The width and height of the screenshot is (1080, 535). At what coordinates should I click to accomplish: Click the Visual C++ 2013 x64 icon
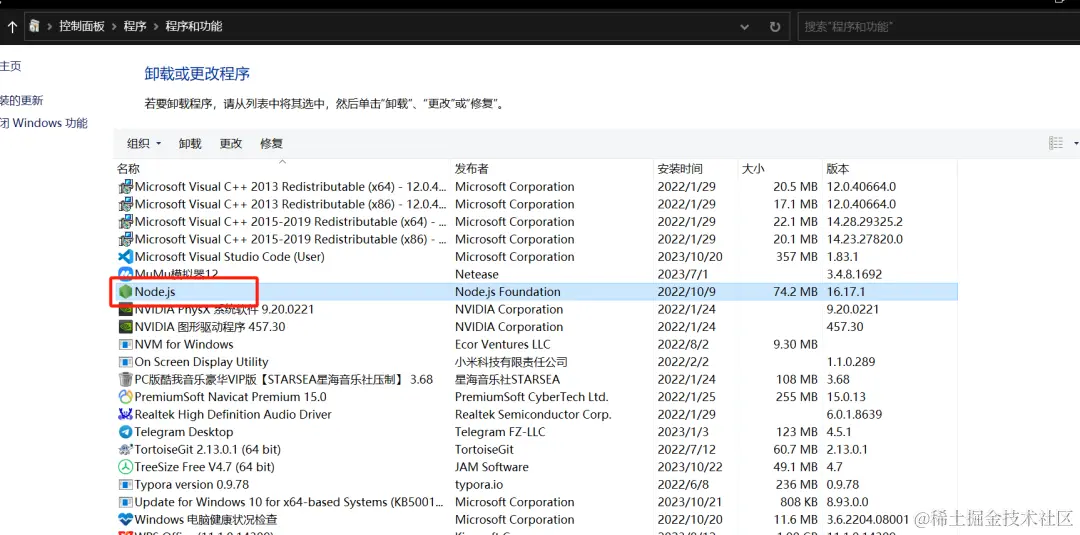[x=125, y=187]
